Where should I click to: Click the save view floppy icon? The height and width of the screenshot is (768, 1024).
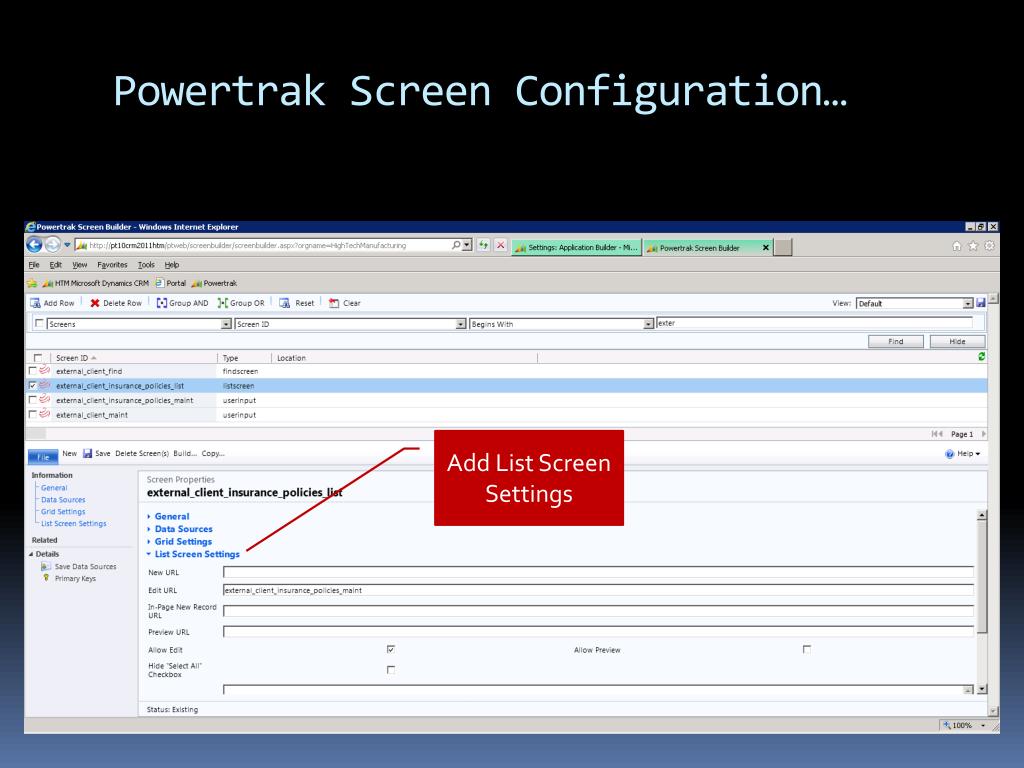pos(980,303)
